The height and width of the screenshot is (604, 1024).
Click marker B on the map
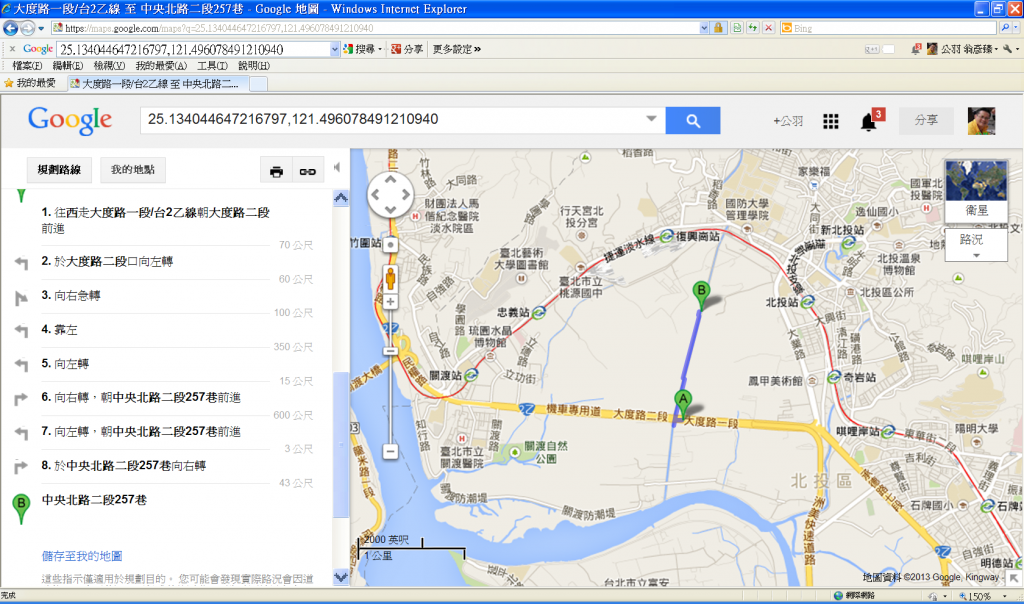[701, 294]
